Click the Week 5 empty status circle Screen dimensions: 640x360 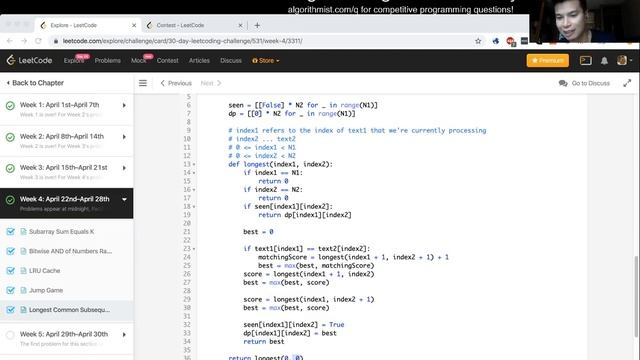click(x=10, y=335)
